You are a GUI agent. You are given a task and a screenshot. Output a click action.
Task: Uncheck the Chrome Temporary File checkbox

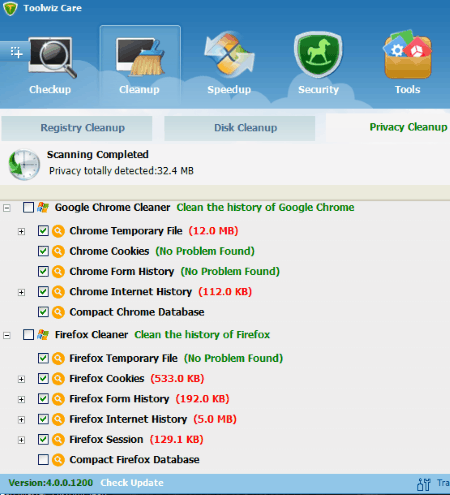pyautogui.click(x=43, y=231)
